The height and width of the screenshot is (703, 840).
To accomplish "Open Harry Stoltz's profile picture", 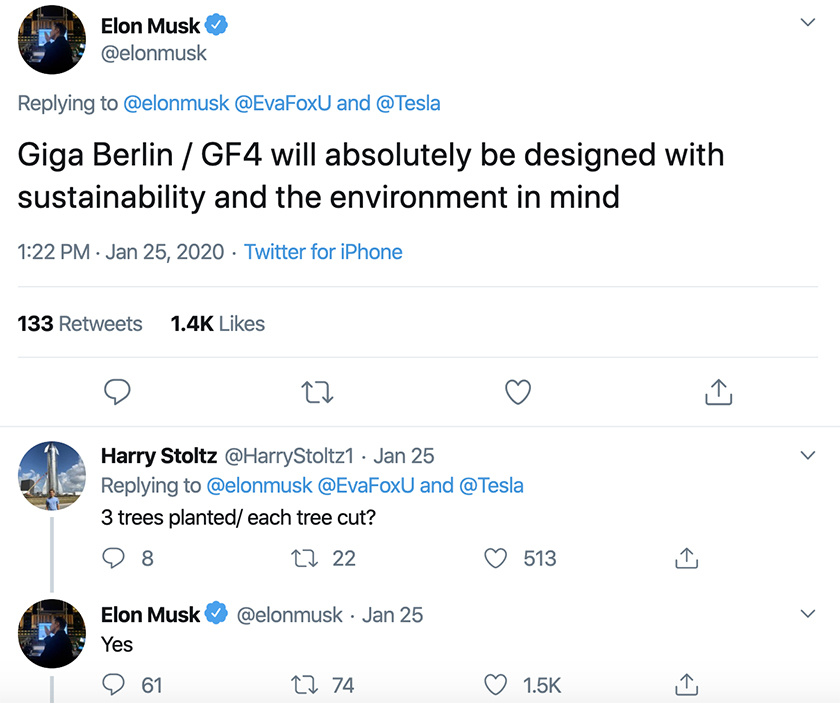I will [52, 475].
